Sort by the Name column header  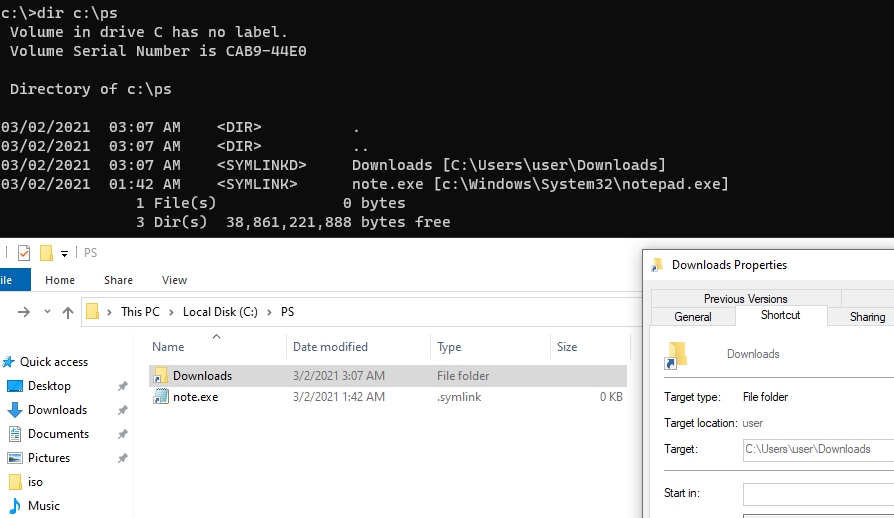(x=168, y=346)
